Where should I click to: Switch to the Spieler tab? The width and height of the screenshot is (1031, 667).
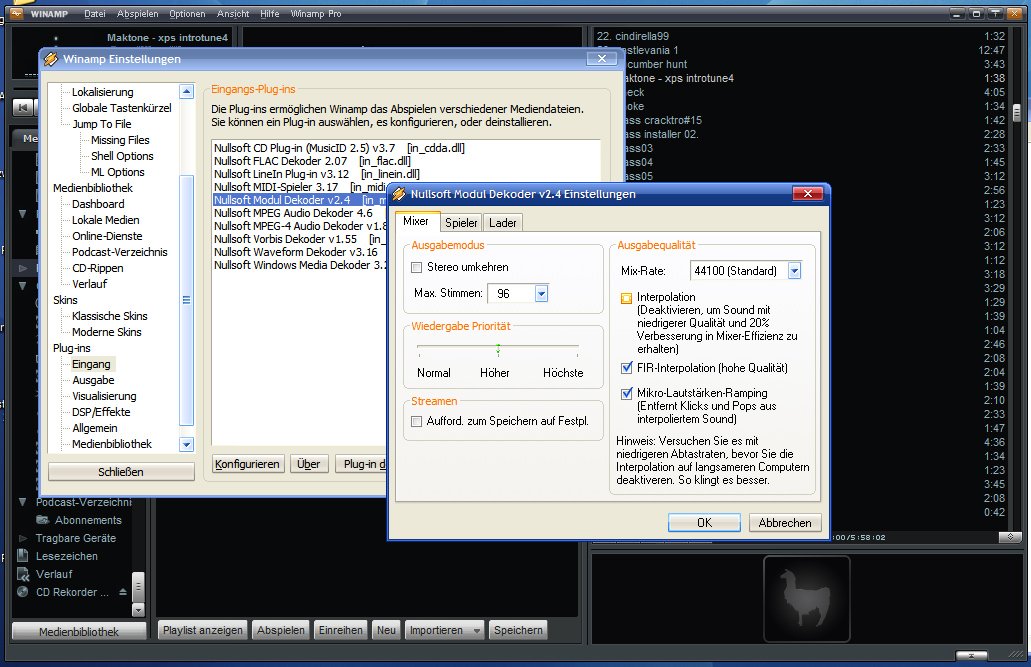click(x=461, y=223)
